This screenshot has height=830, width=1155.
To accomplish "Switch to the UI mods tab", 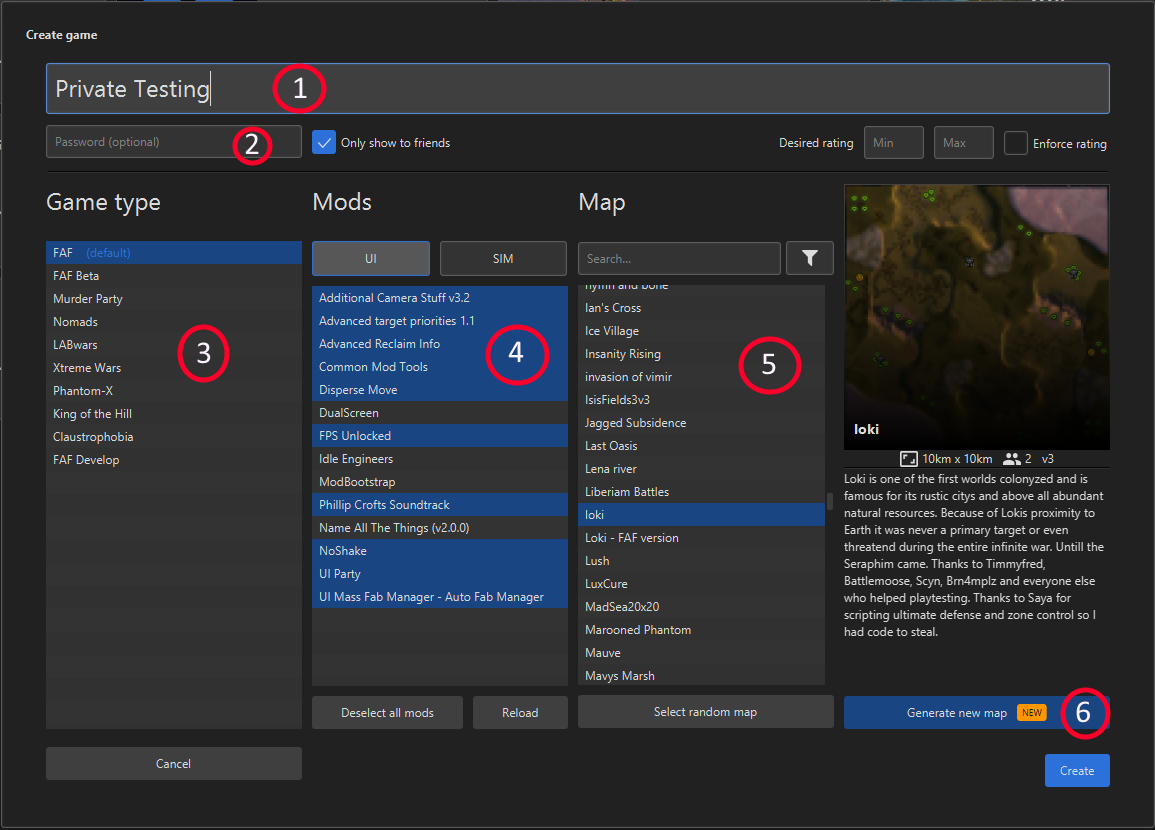I will (x=371, y=259).
